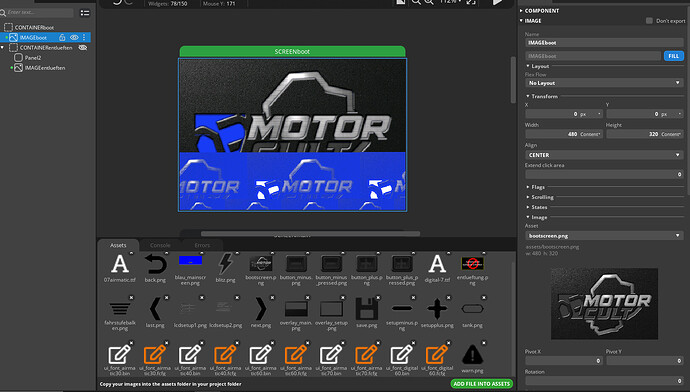Select the next.png right chevron asset

click(261, 308)
